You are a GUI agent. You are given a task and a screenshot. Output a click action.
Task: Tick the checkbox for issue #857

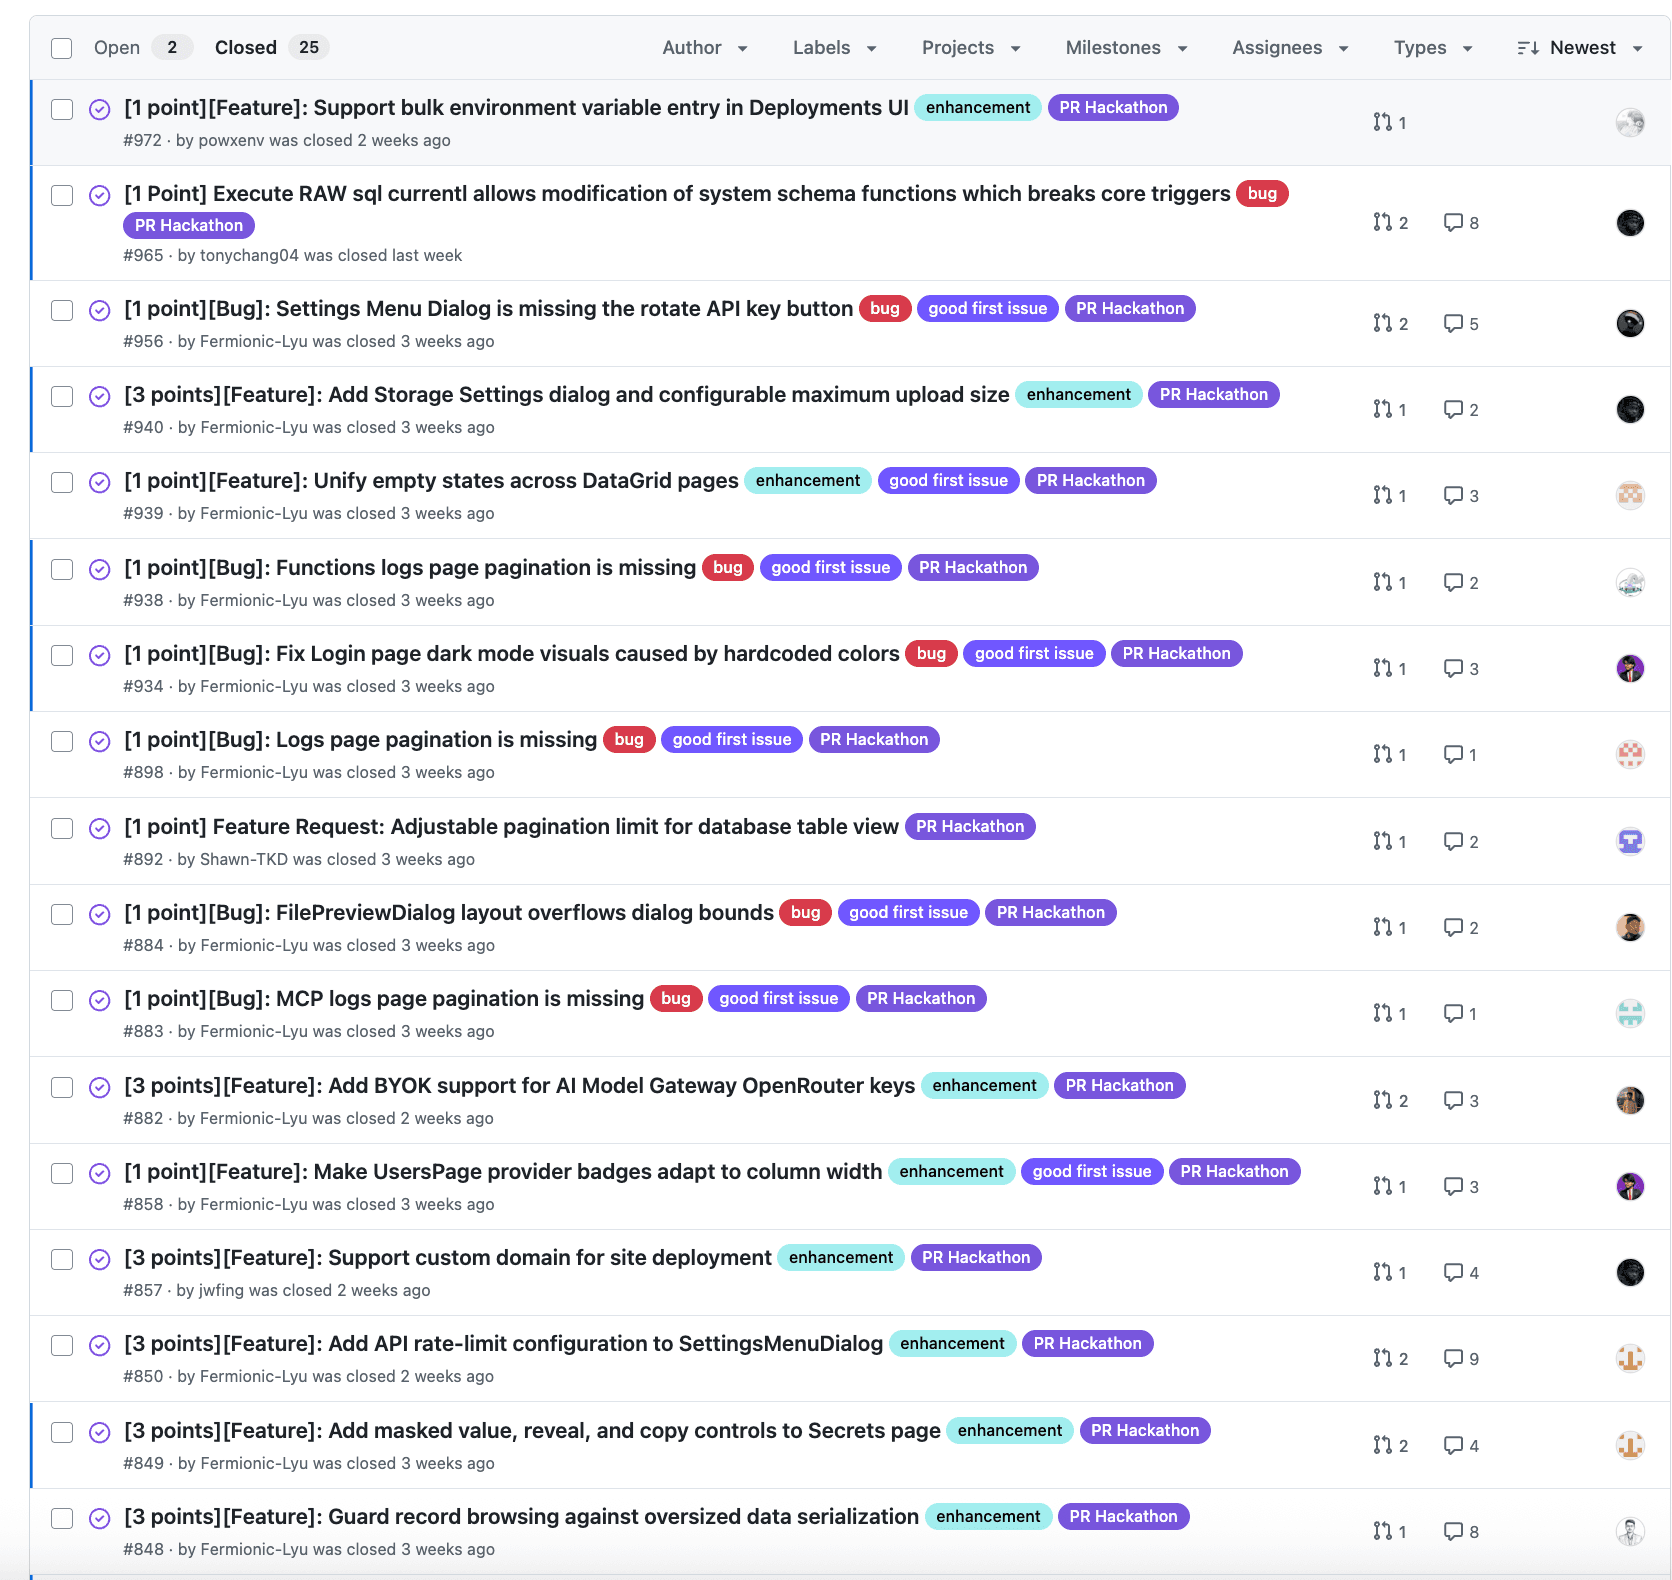62,1259
